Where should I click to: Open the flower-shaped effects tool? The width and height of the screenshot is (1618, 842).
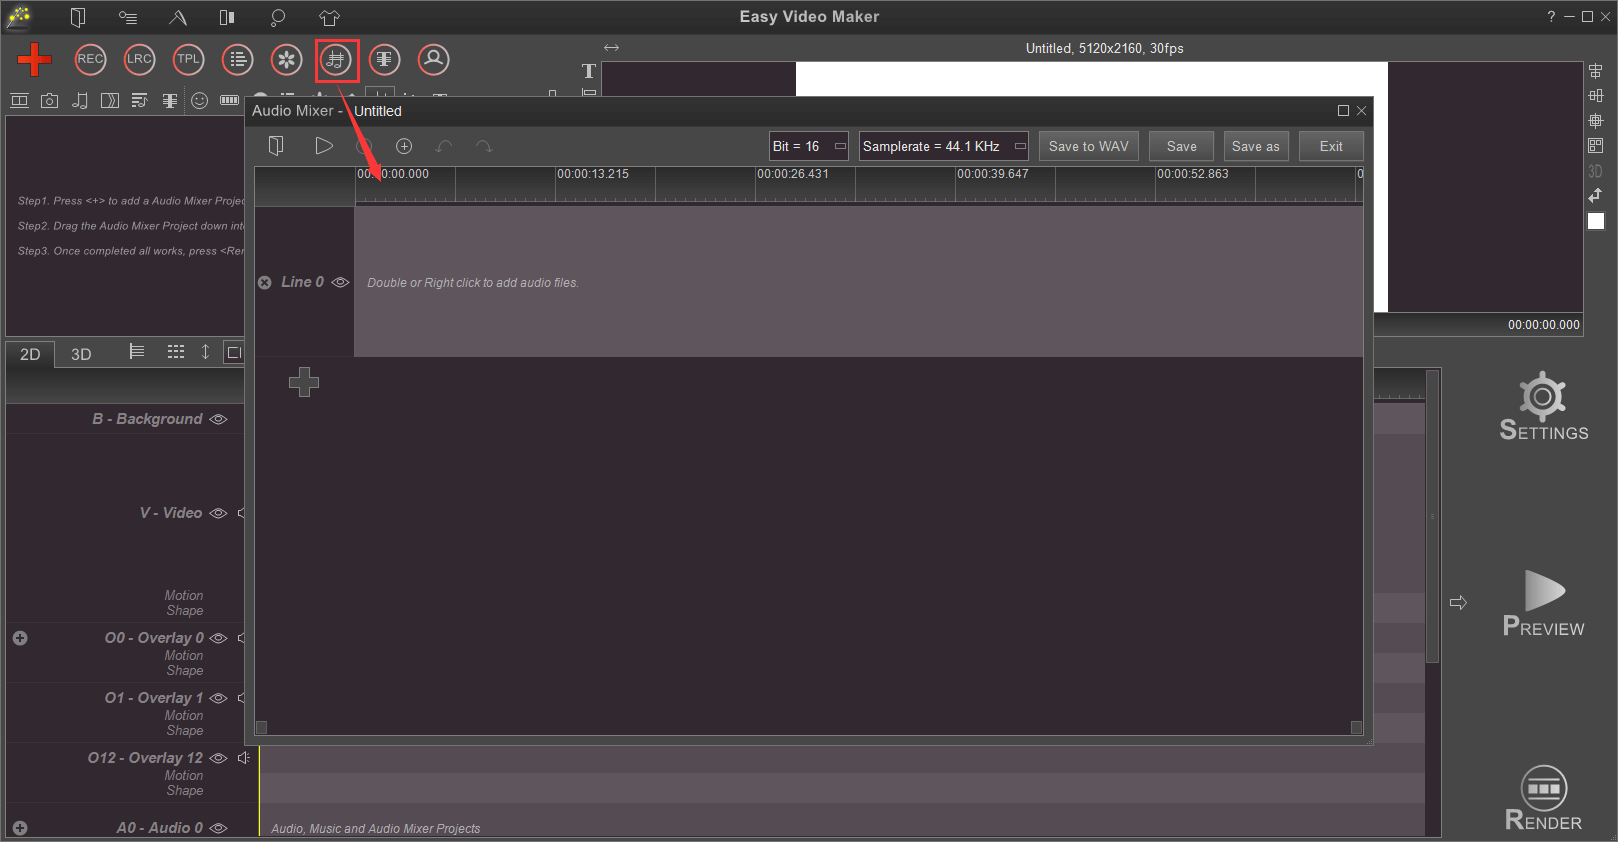[286, 59]
